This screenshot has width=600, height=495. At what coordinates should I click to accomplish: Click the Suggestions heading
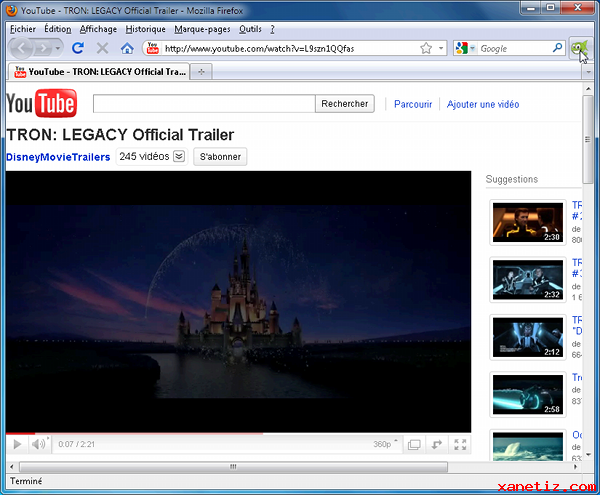[512, 179]
